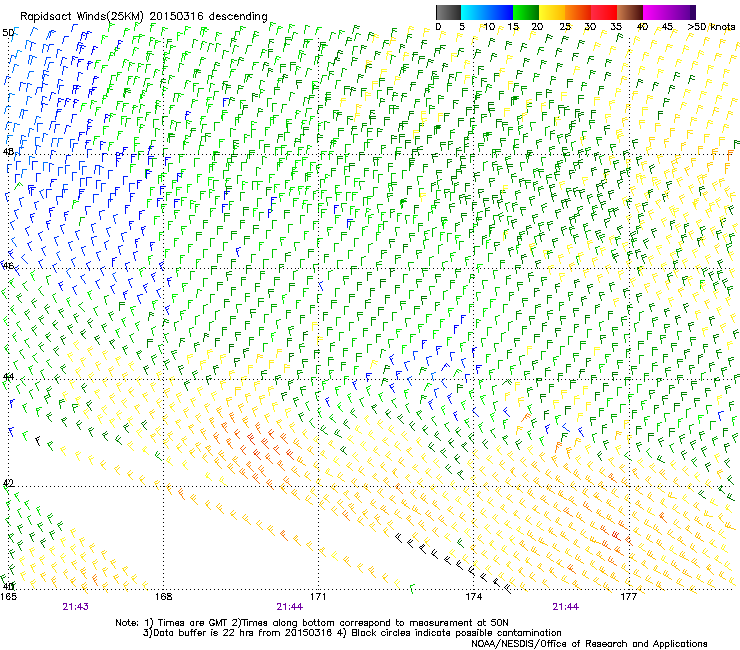Click the blue 5-15 knots legend segment
Viewport: 740px width, 650px height.
(x=487, y=12)
